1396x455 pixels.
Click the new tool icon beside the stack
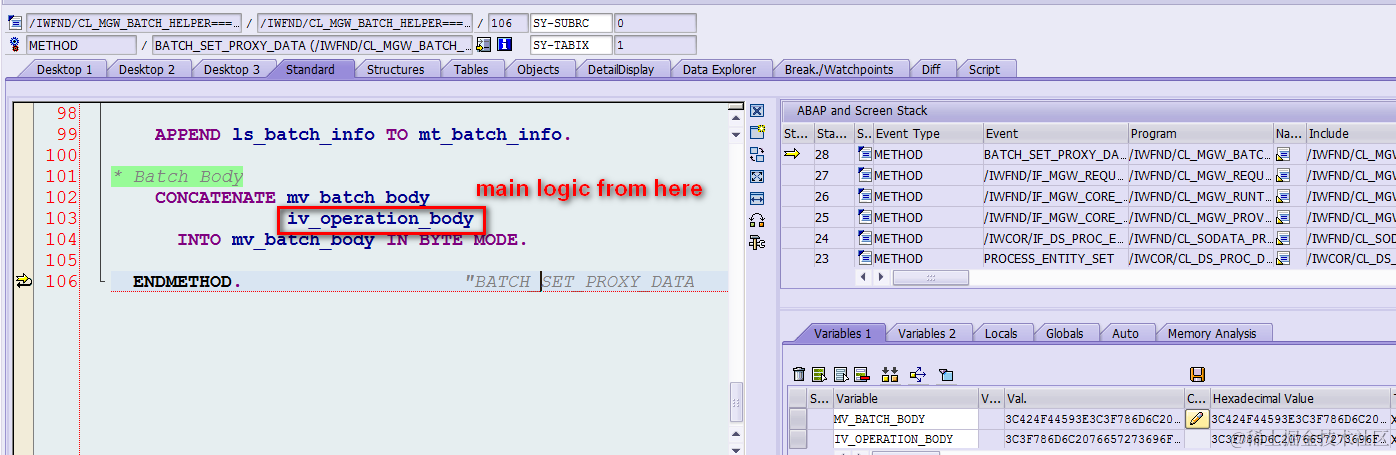[x=757, y=132]
